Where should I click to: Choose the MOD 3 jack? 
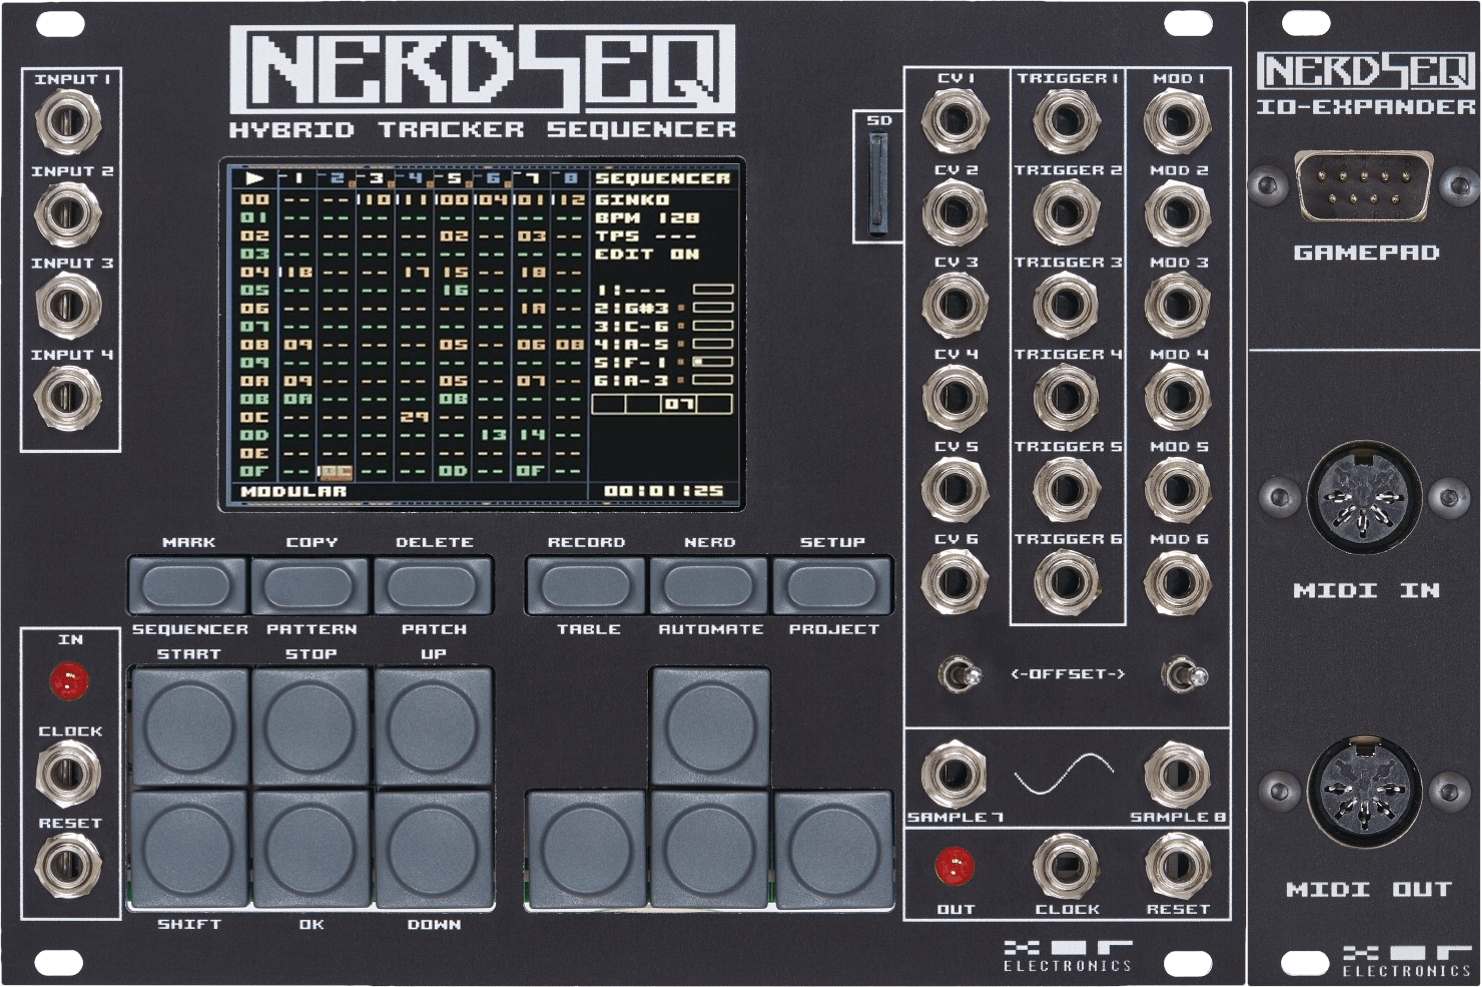(x=1177, y=304)
